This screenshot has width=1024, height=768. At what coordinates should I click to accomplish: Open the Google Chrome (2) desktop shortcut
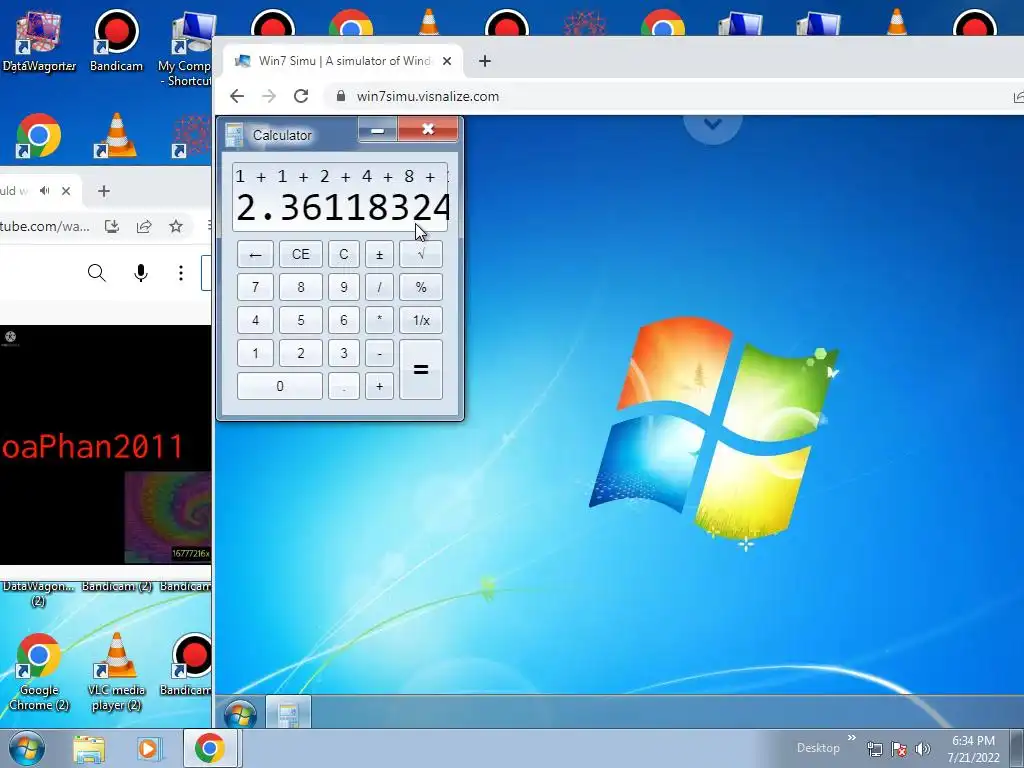39,672
